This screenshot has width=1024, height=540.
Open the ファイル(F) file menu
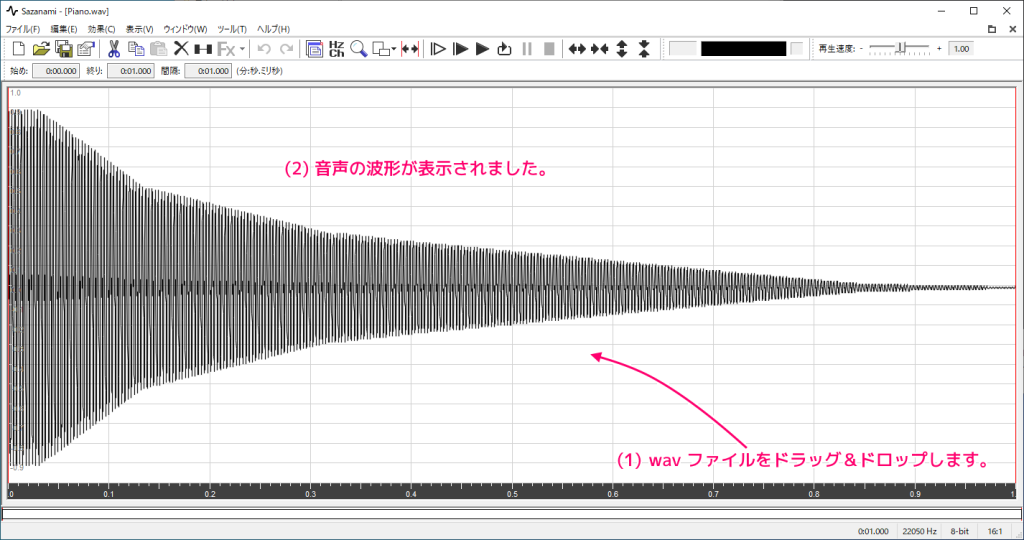23,29
